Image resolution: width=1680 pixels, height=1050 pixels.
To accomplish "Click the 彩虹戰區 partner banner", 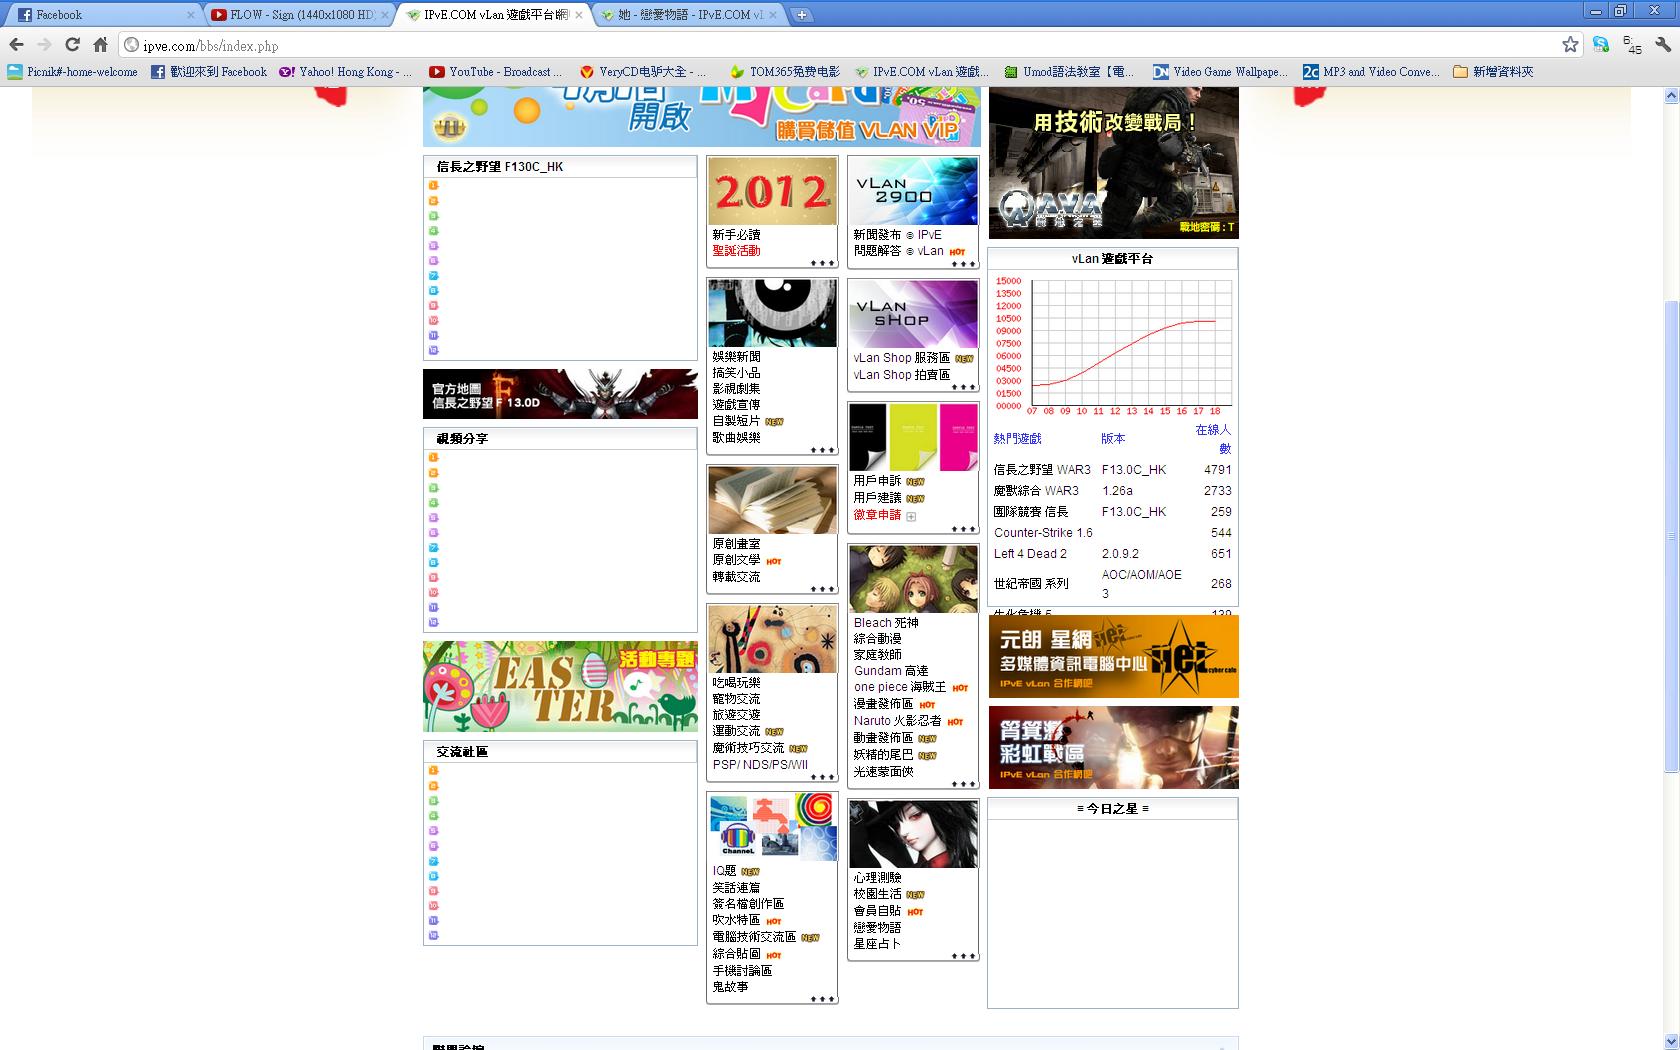I will [1113, 748].
